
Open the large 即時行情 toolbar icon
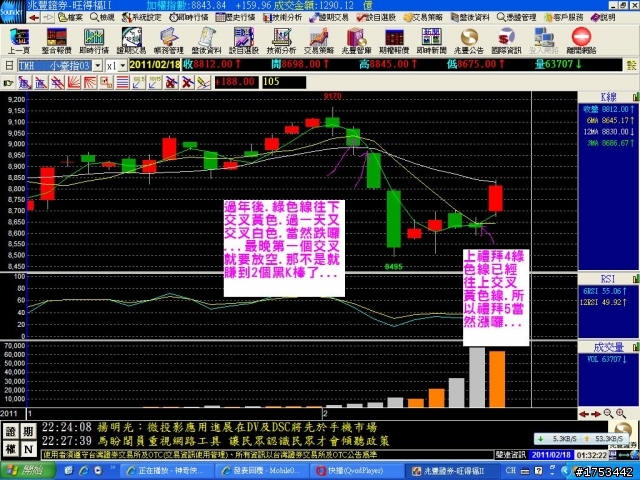tap(94, 41)
